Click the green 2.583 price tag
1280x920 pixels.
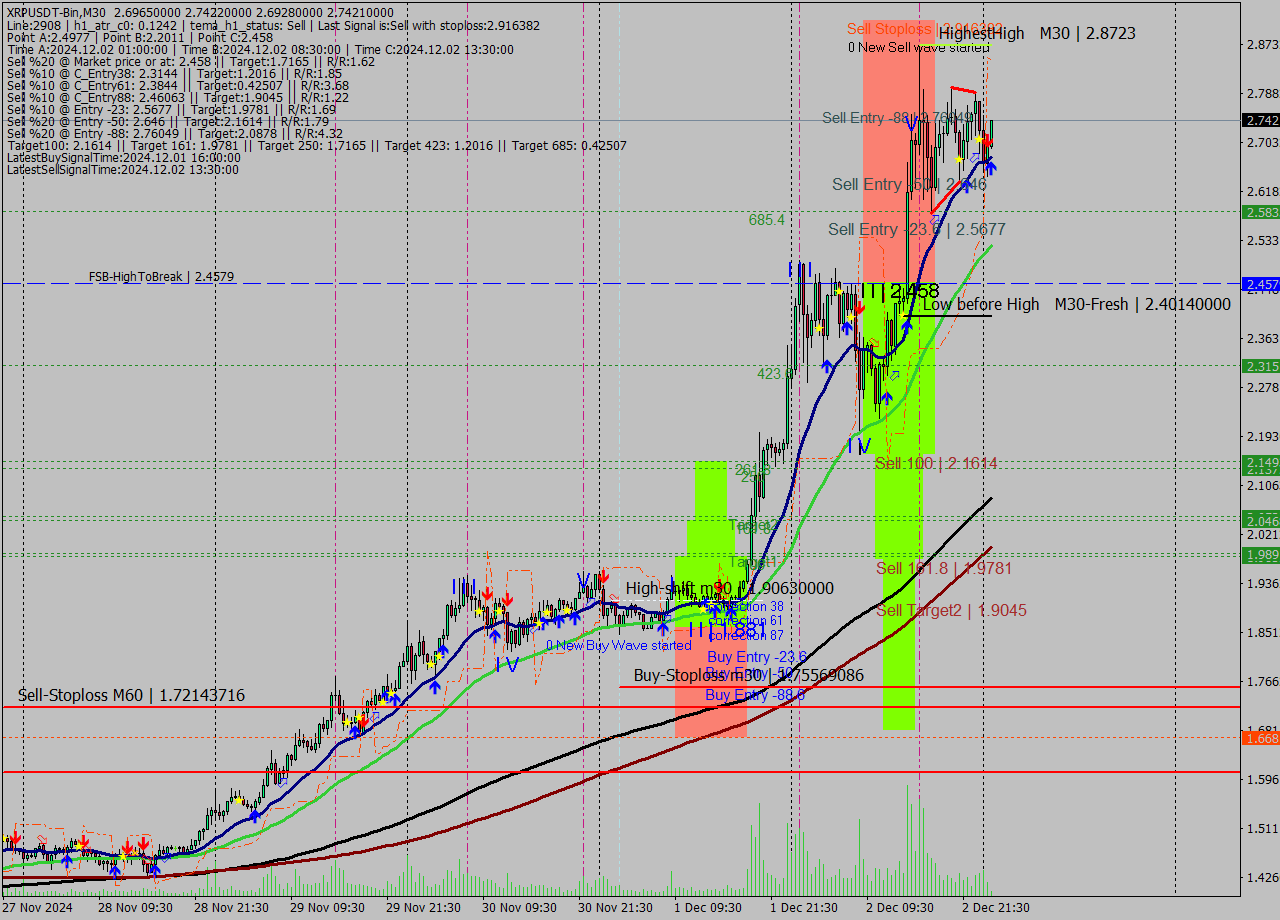point(1260,212)
